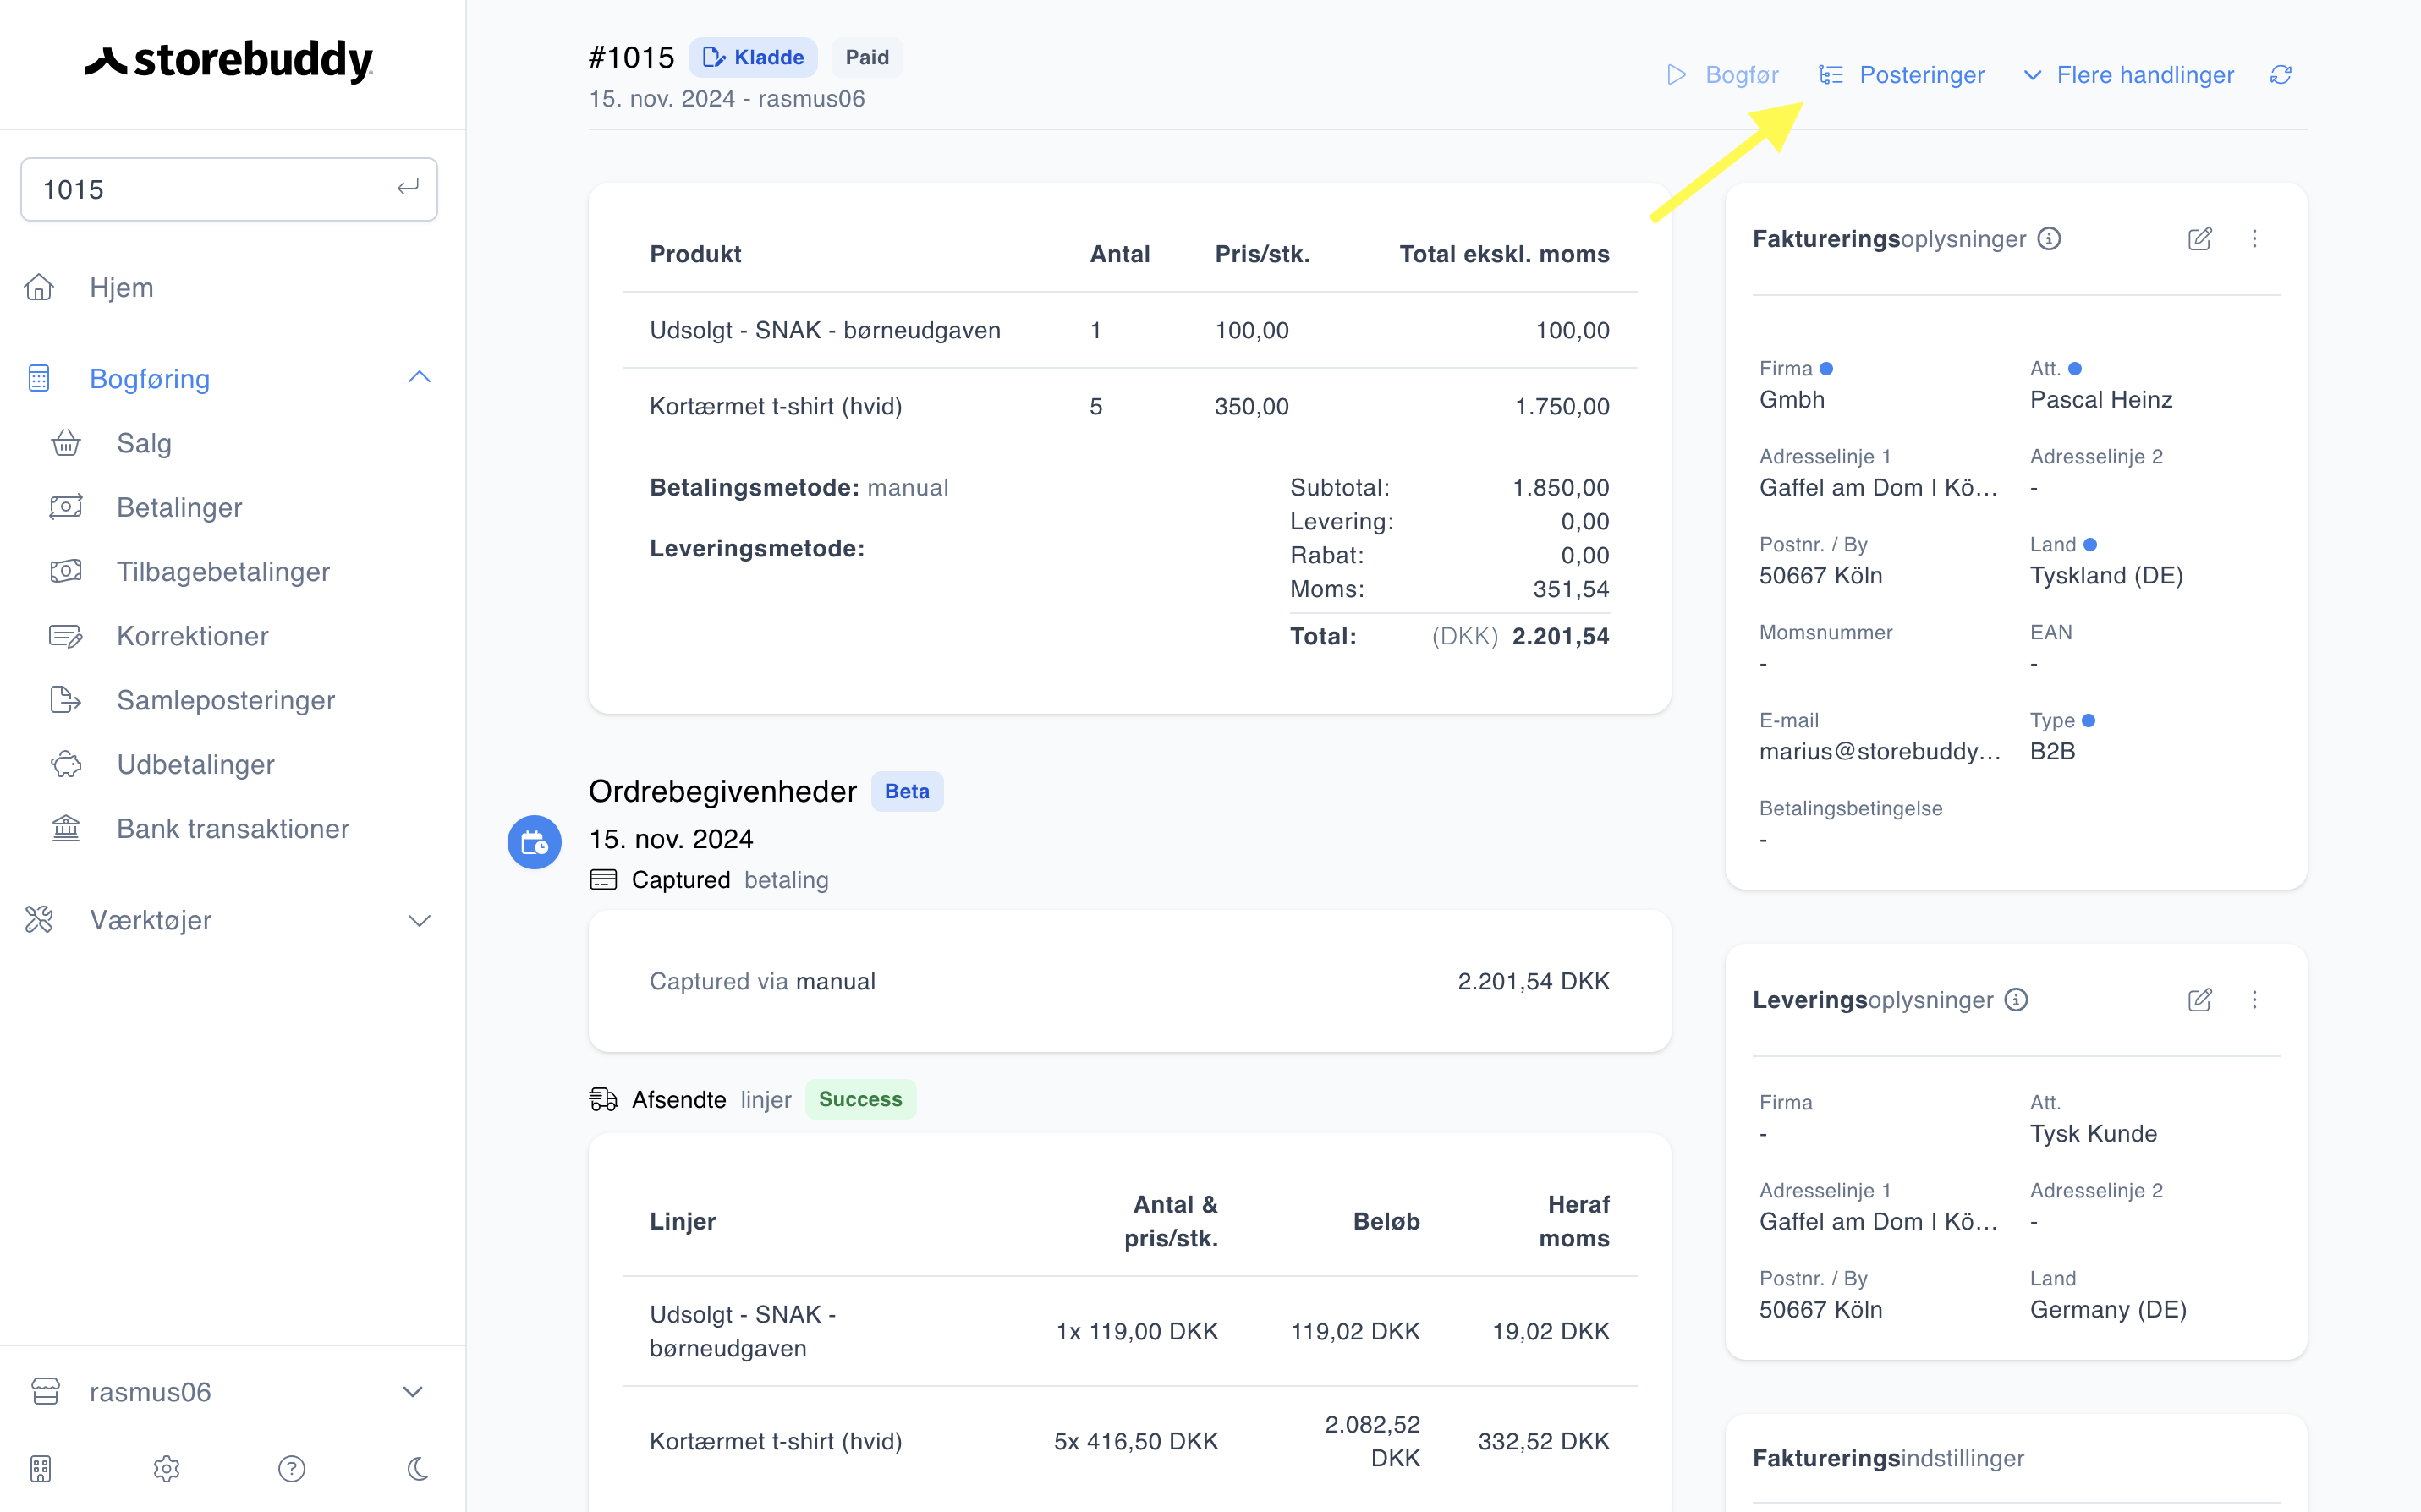
Task: Click the rasmus06 store icon
Action: coord(45,1391)
